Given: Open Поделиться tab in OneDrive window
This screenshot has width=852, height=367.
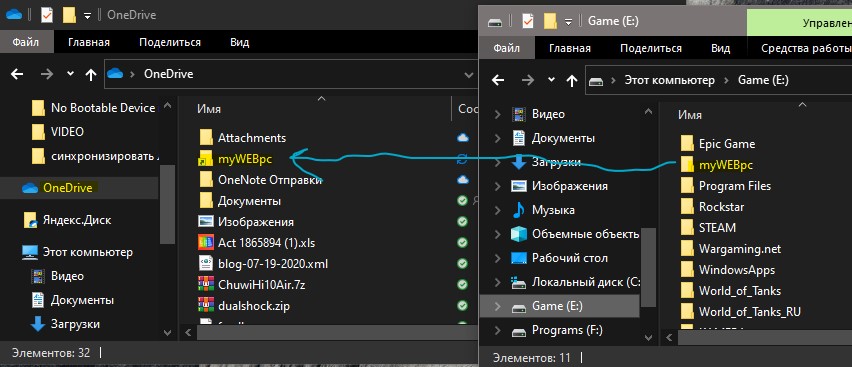Looking at the screenshot, I should tap(170, 42).
